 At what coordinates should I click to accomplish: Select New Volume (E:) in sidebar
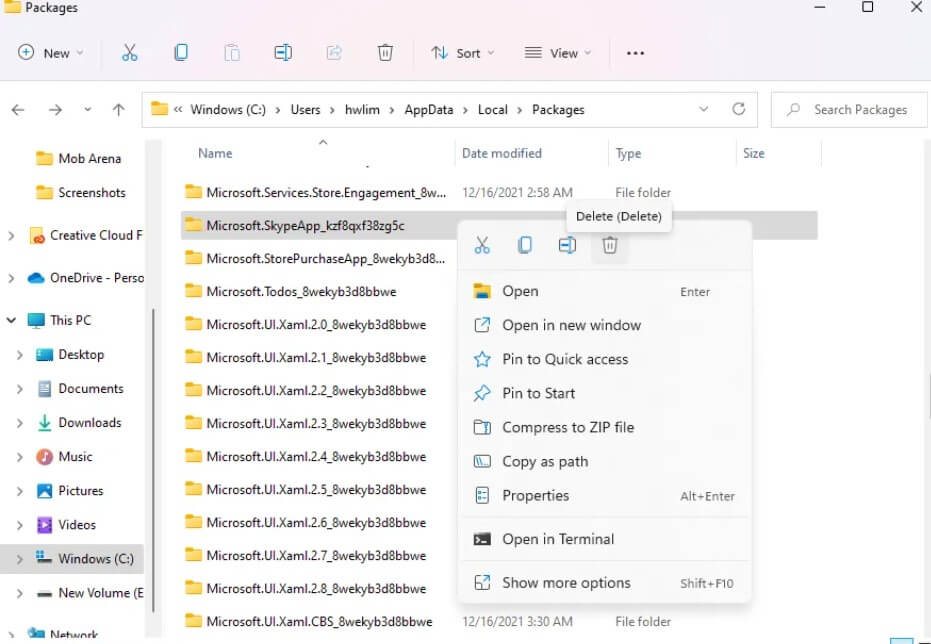89,593
